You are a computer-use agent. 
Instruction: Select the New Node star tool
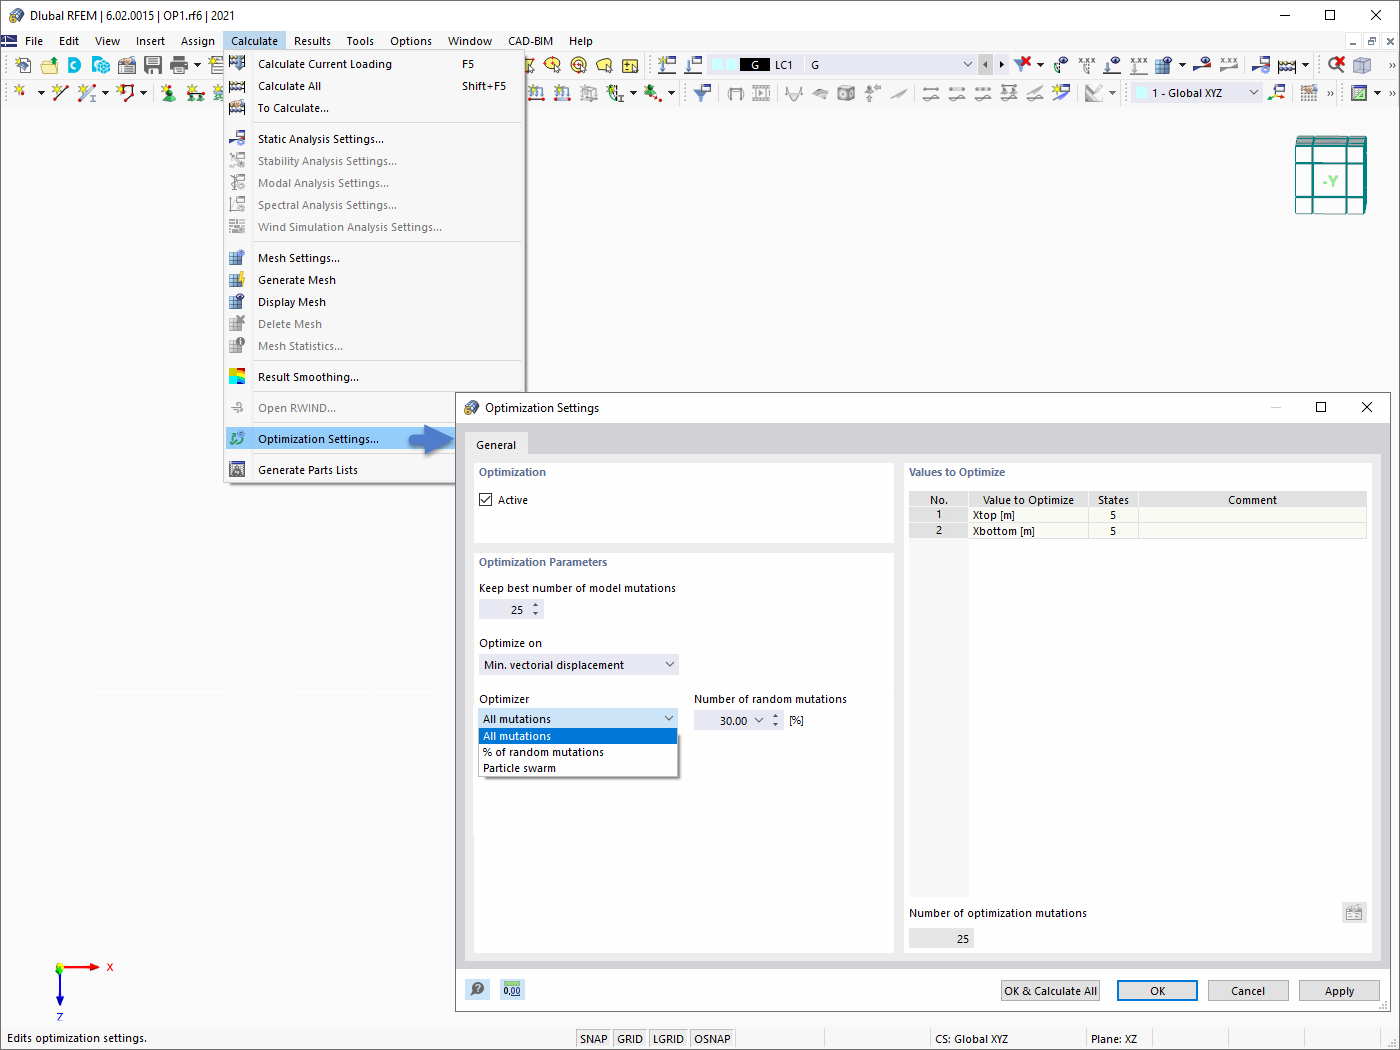[x=20, y=92]
